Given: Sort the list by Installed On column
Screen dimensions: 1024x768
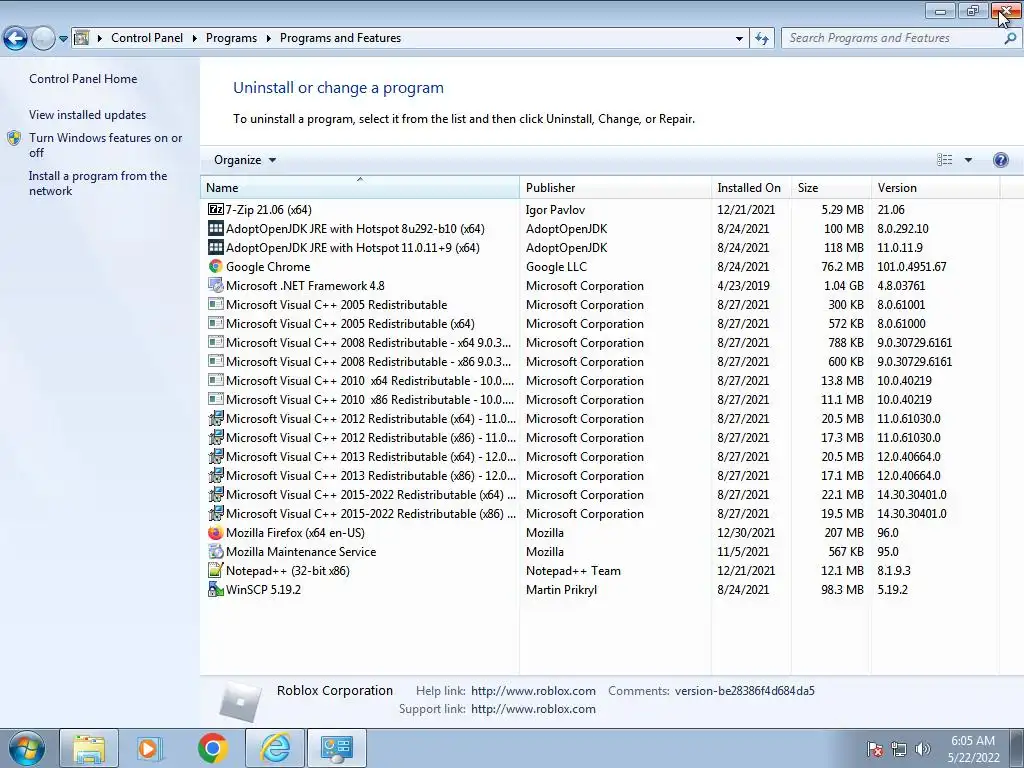Looking at the screenshot, I should point(751,187).
